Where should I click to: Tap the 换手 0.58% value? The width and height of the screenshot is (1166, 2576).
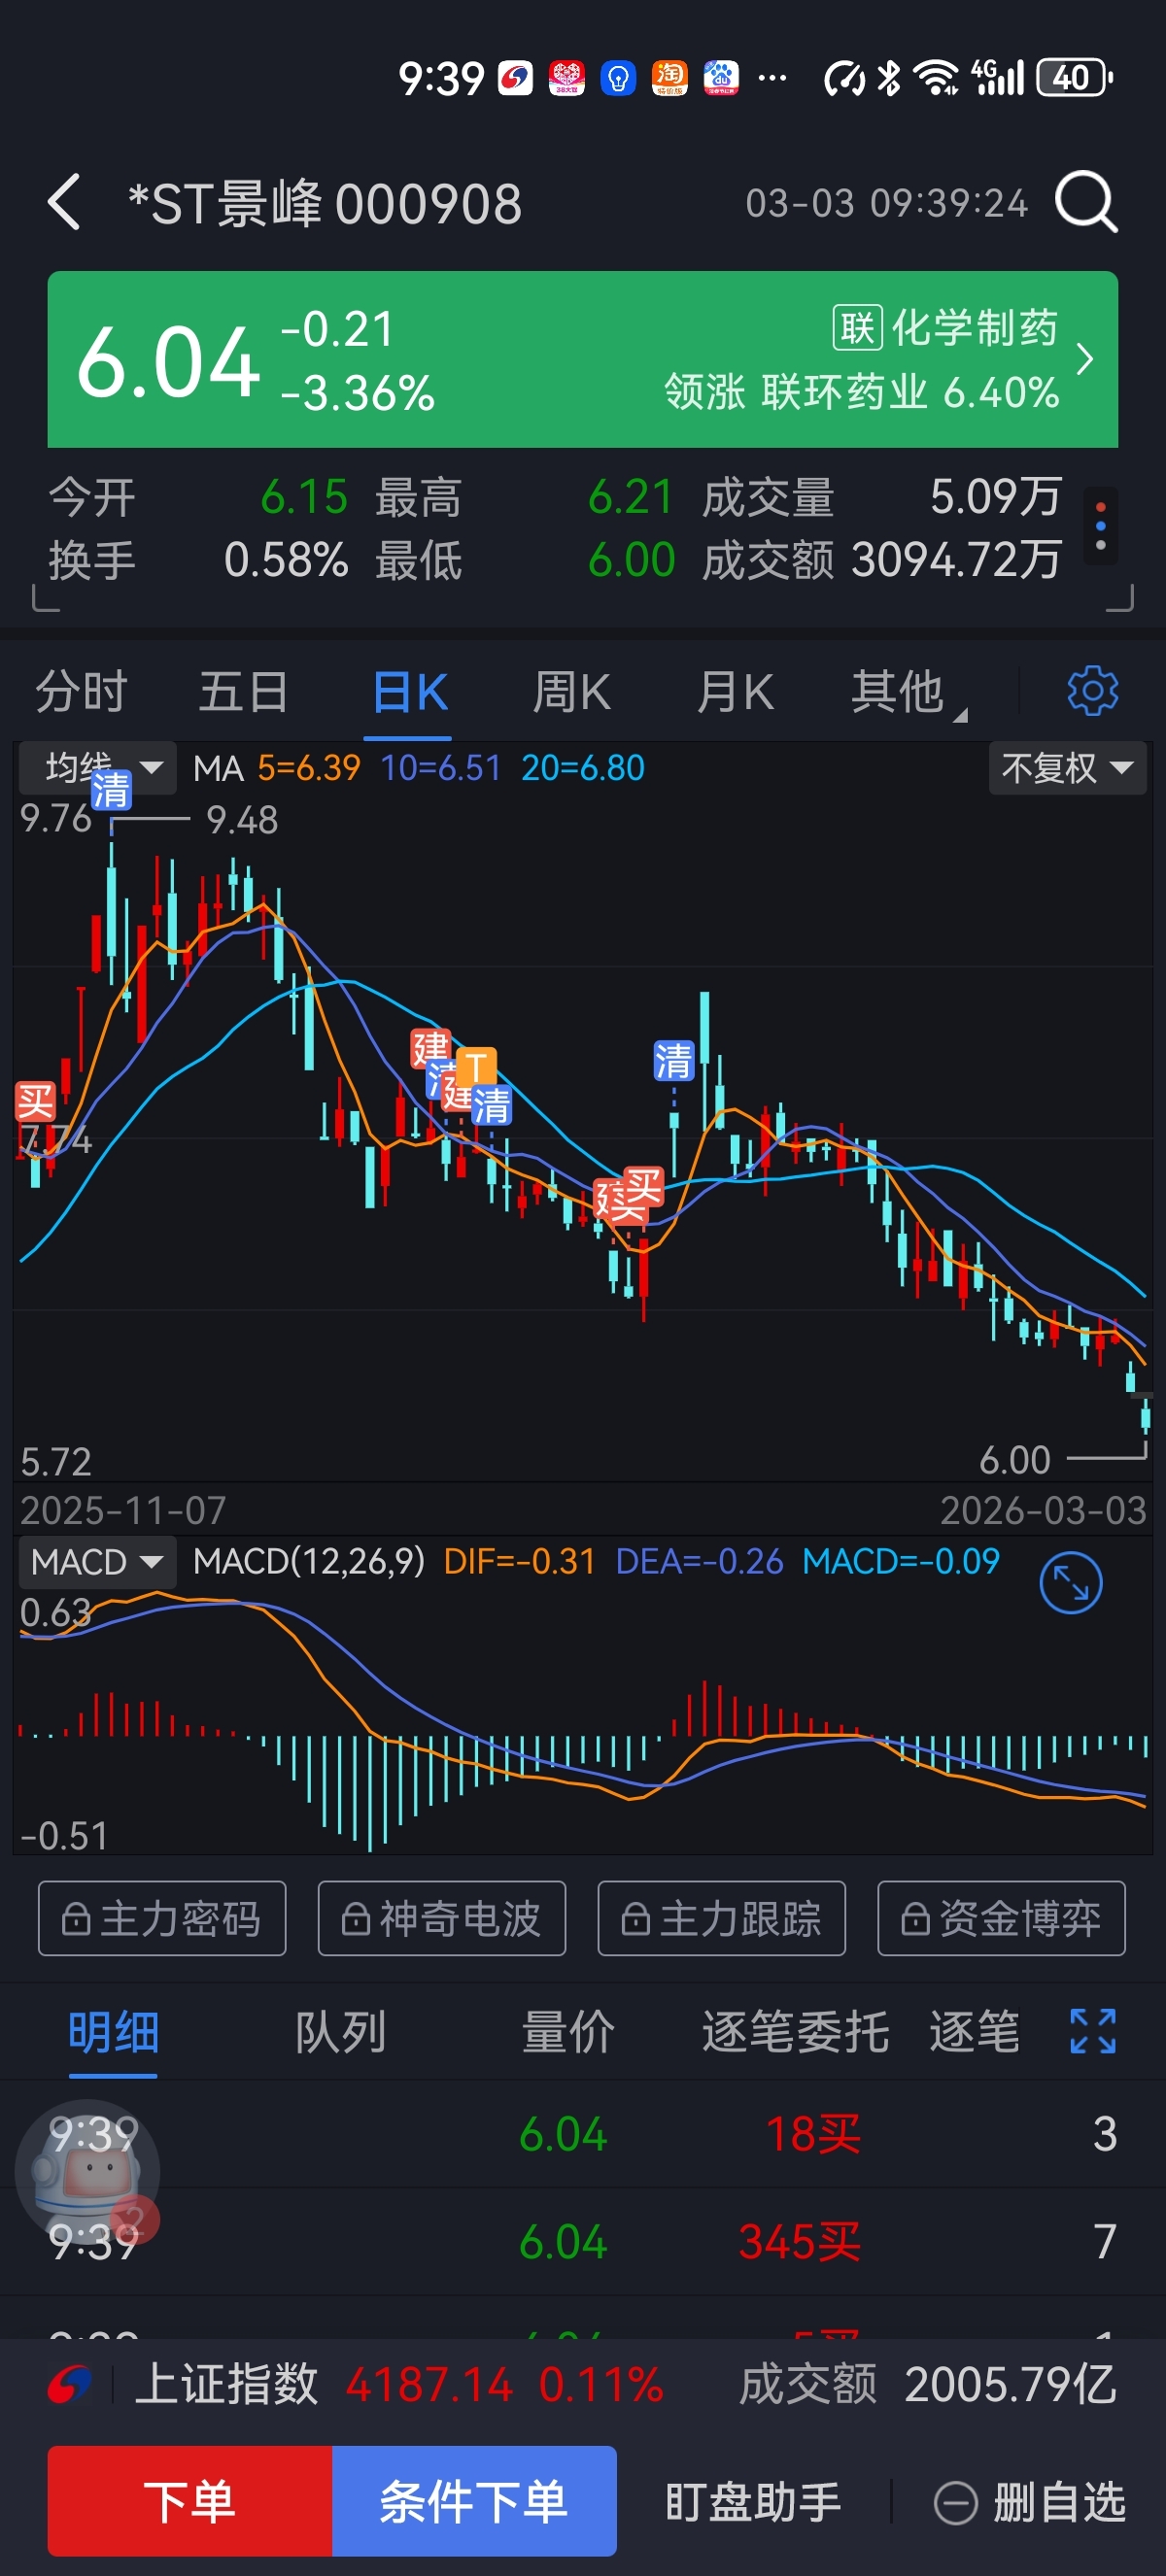tap(286, 559)
